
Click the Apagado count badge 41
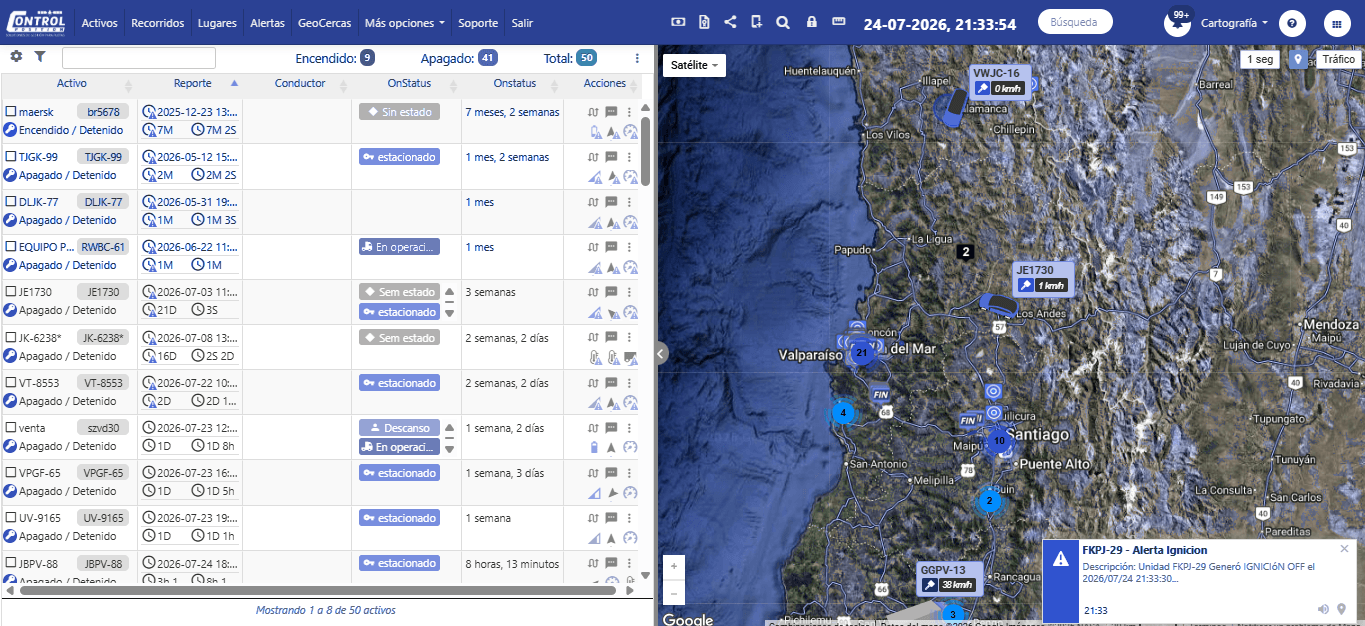click(487, 58)
